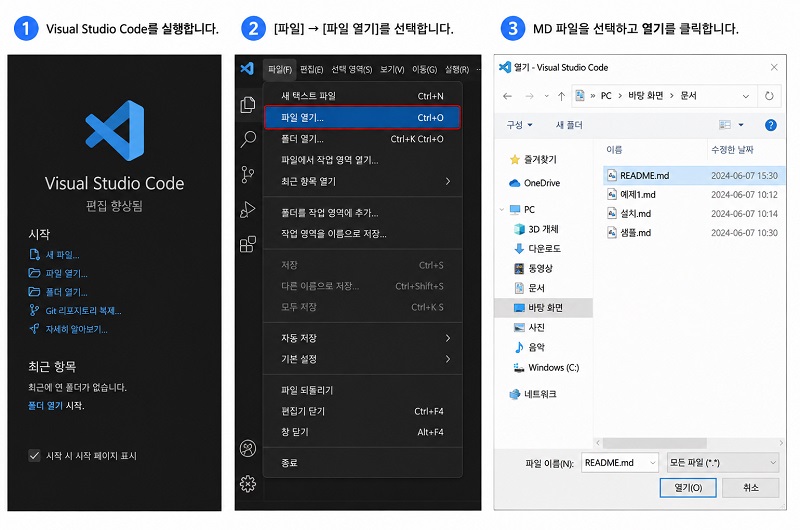Click the blue 폴더 열기 link under 최근 항목

[45, 406]
